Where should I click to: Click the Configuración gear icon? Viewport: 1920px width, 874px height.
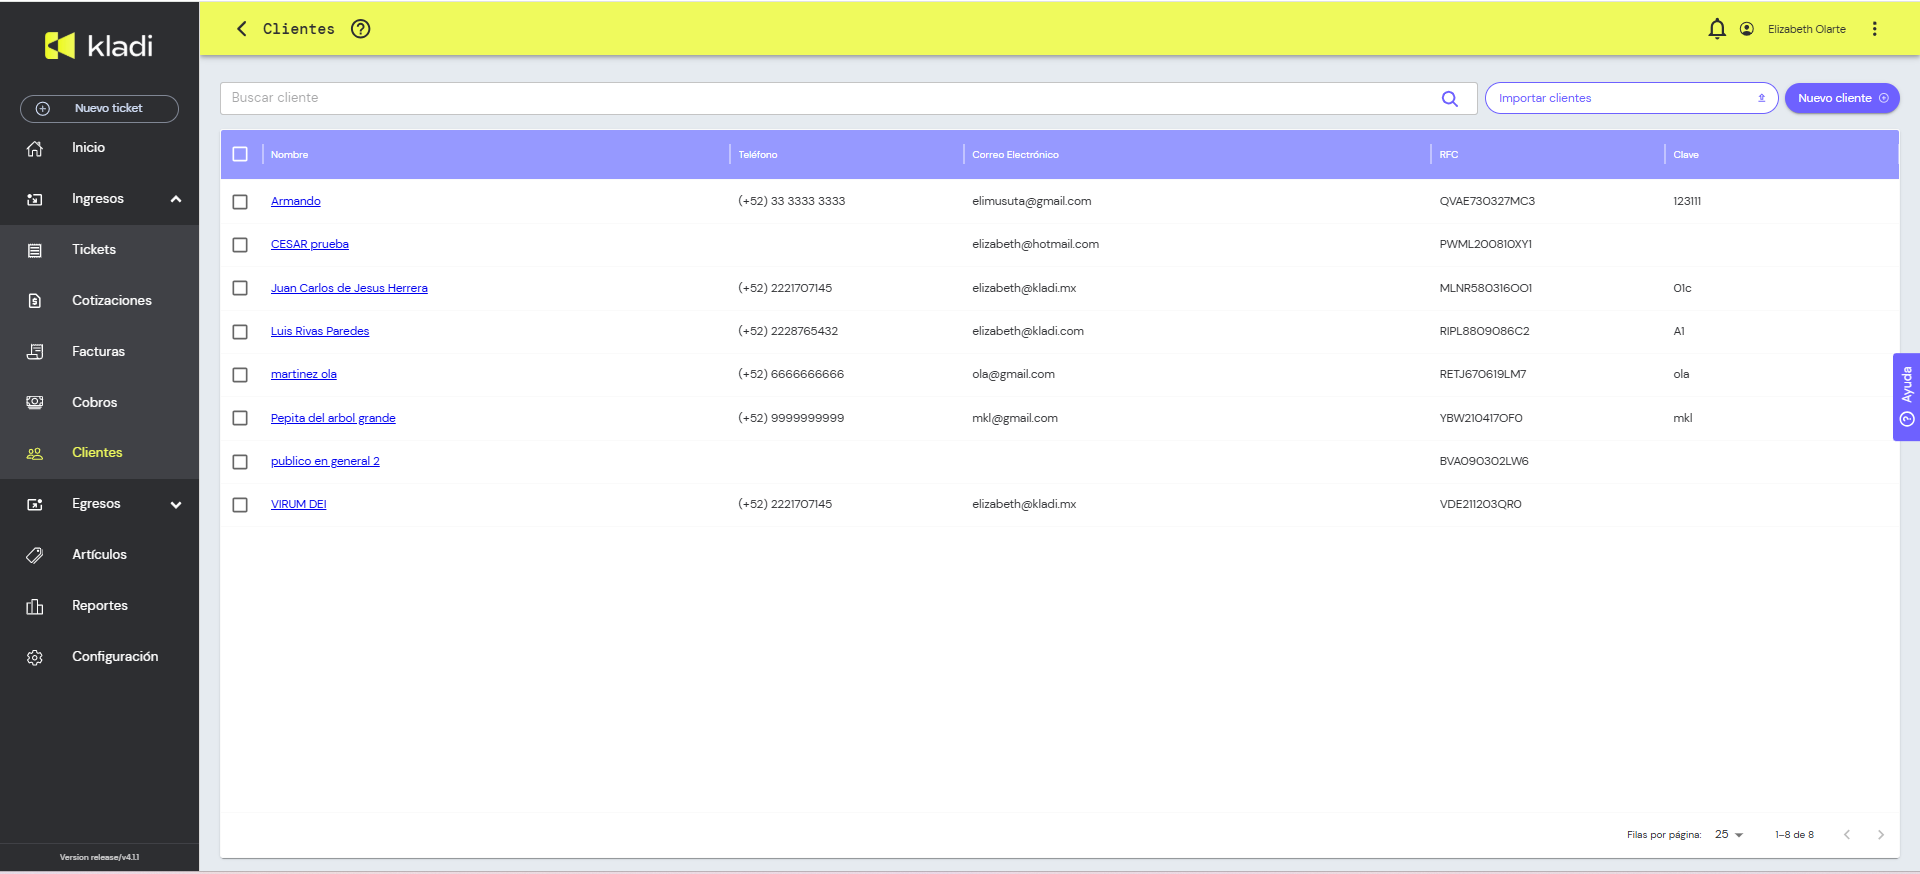(35, 657)
